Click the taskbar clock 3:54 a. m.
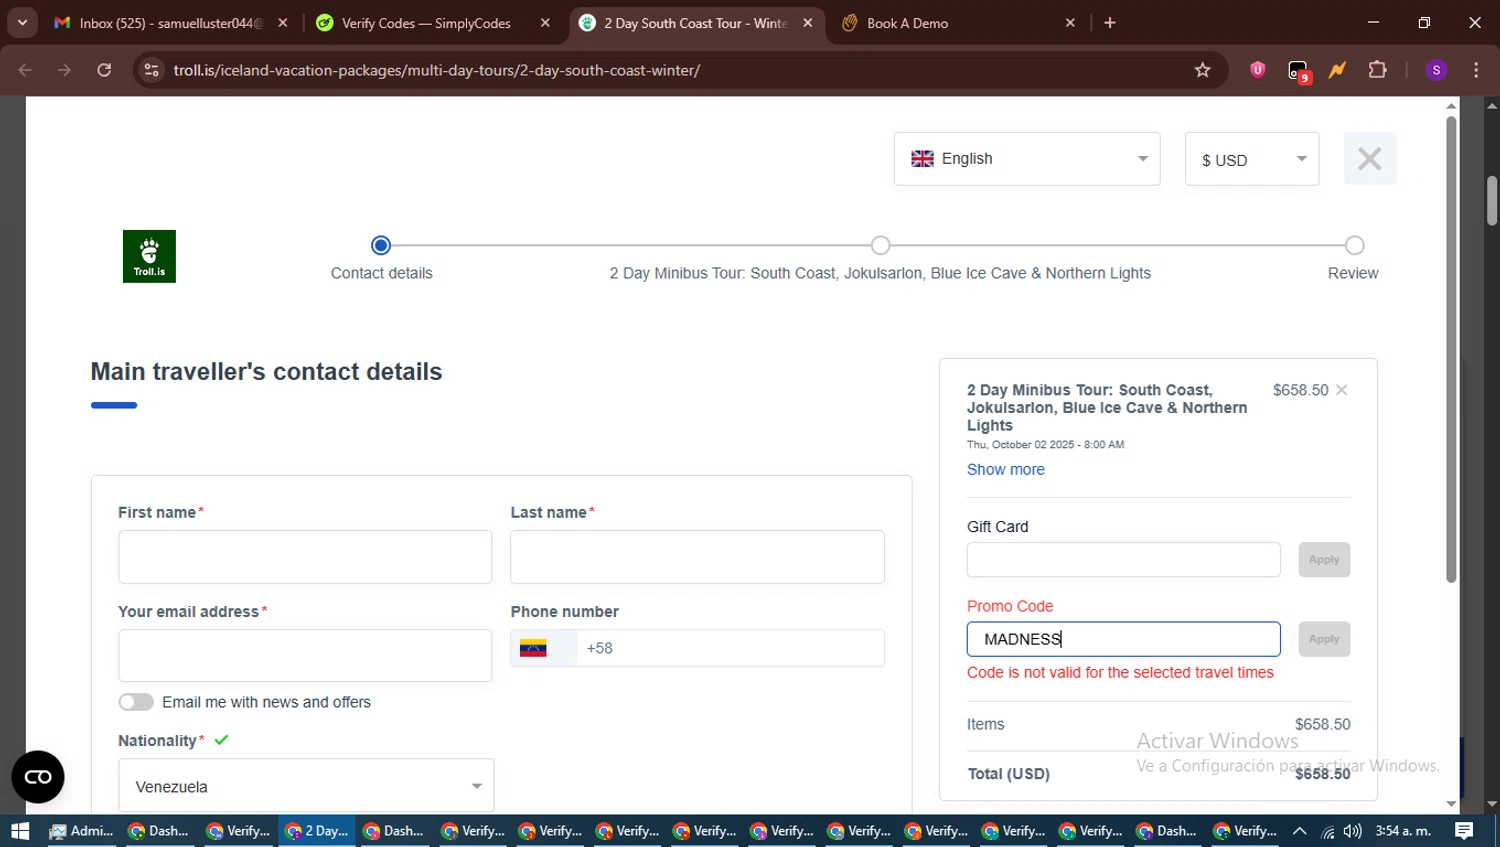1500x847 pixels. pos(1403,831)
